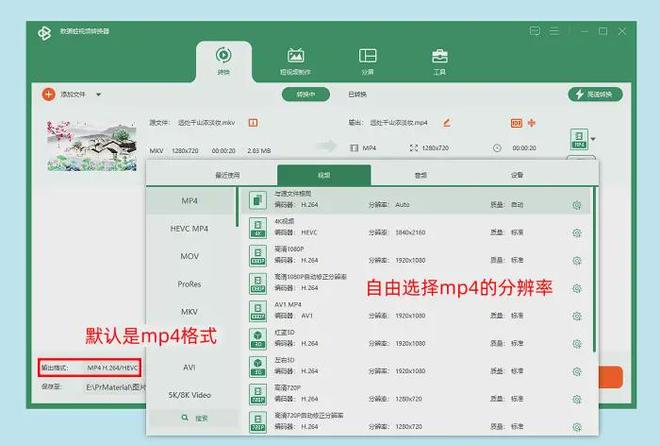Click the category list vertical scrollbar
Screen dimensions: 660x446
[x=237, y=207]
